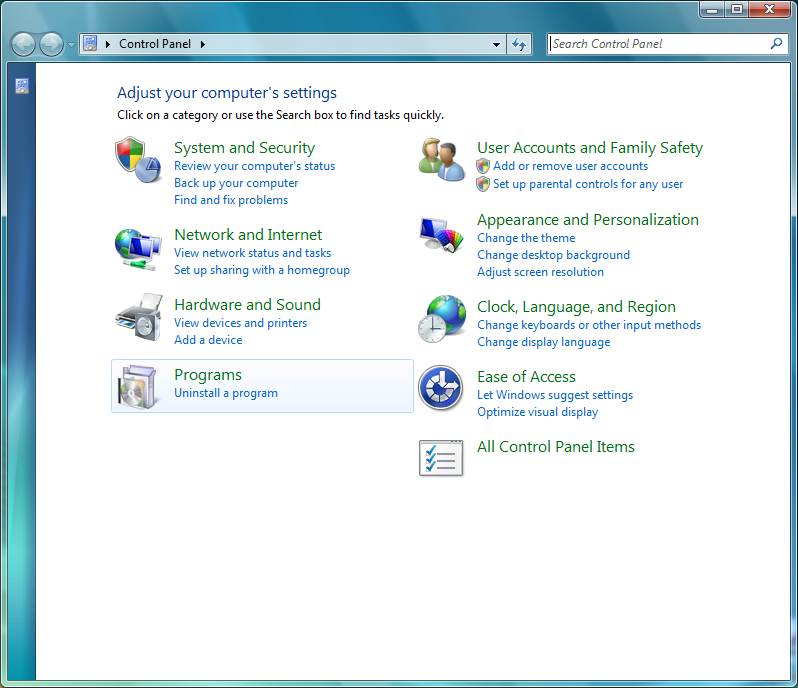
Task: Open Find and fix problems
Action: (231, 200)
